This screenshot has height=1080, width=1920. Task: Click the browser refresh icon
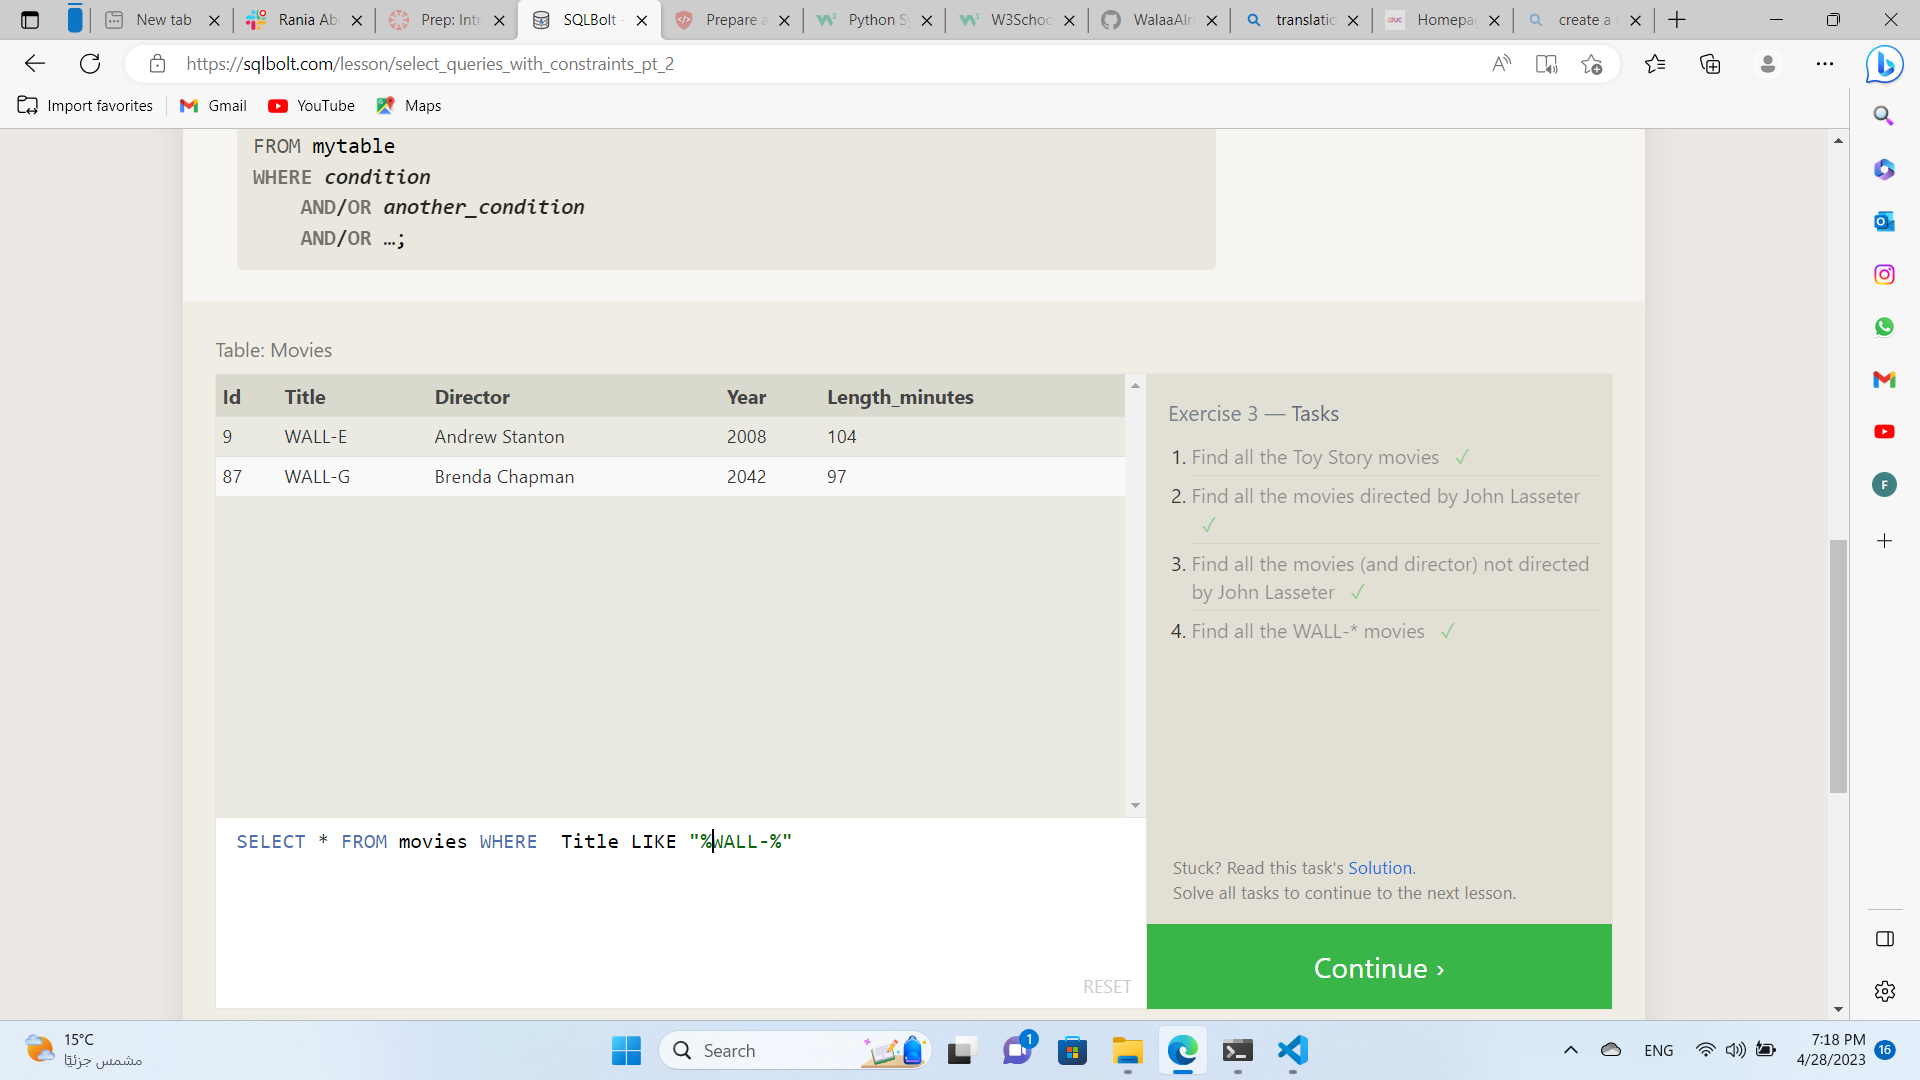[90, 63]
